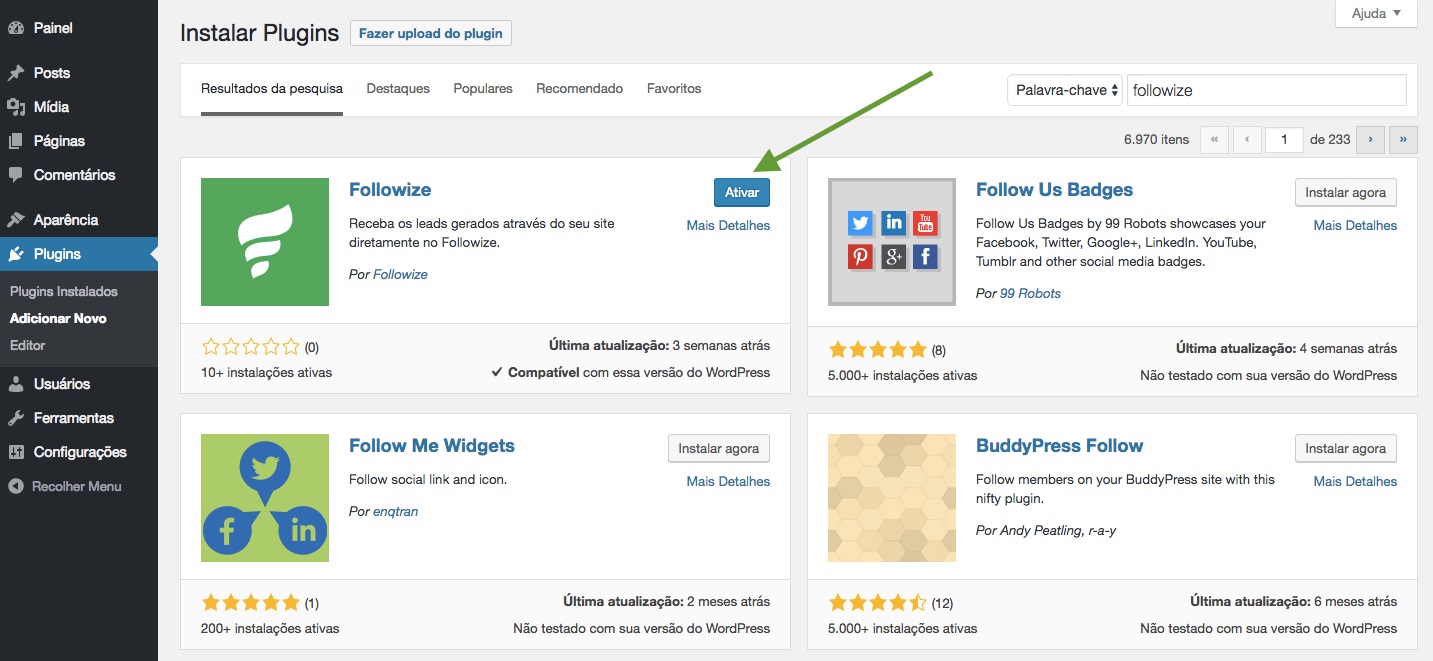Image resolution: width=1433 pixels, height=661 pixels.
Task: Open Mais Detalhes for BuddyPress Follow
Action: click(1355, 482)
